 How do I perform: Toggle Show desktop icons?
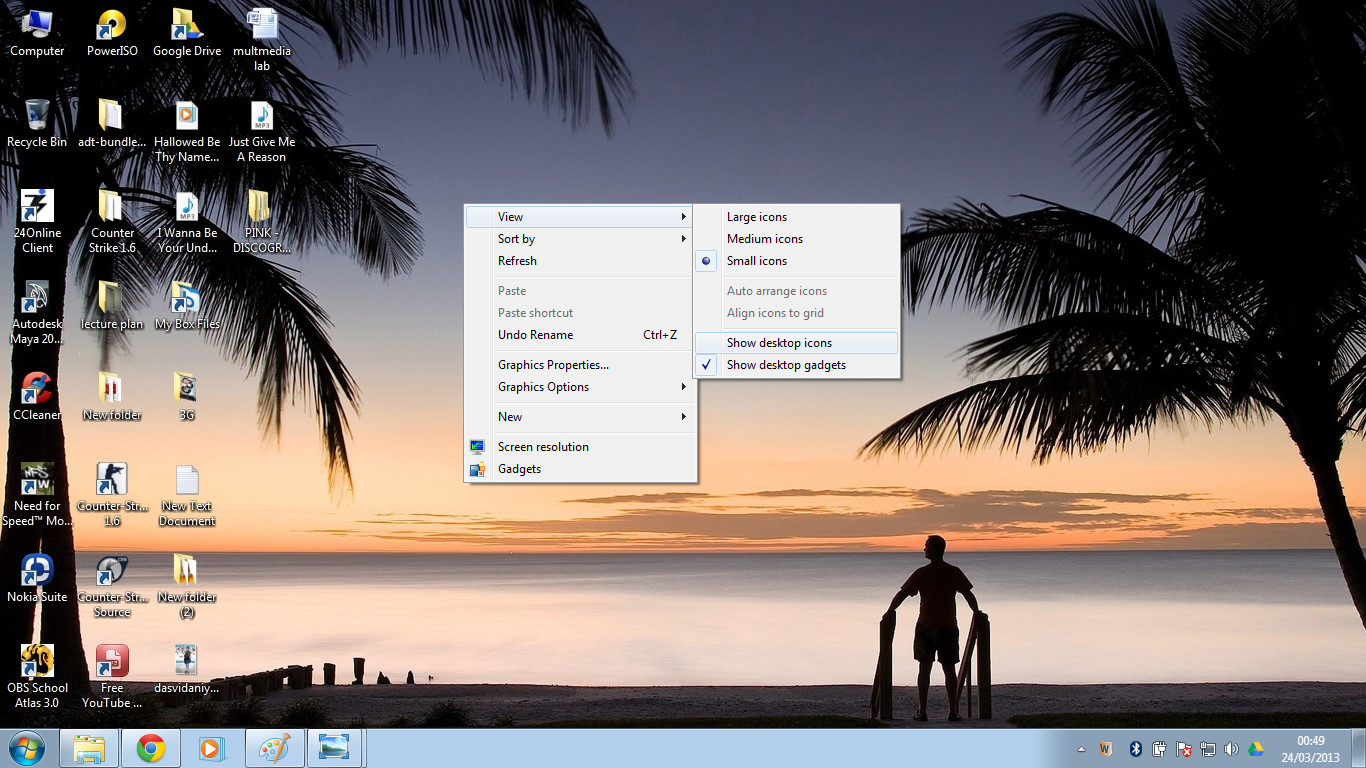pos(797,343)
